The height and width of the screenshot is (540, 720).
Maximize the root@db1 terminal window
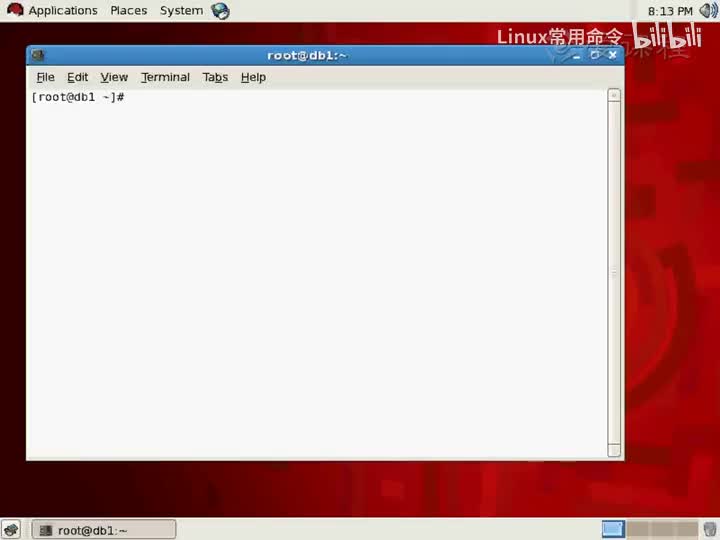tap(595, 55)
